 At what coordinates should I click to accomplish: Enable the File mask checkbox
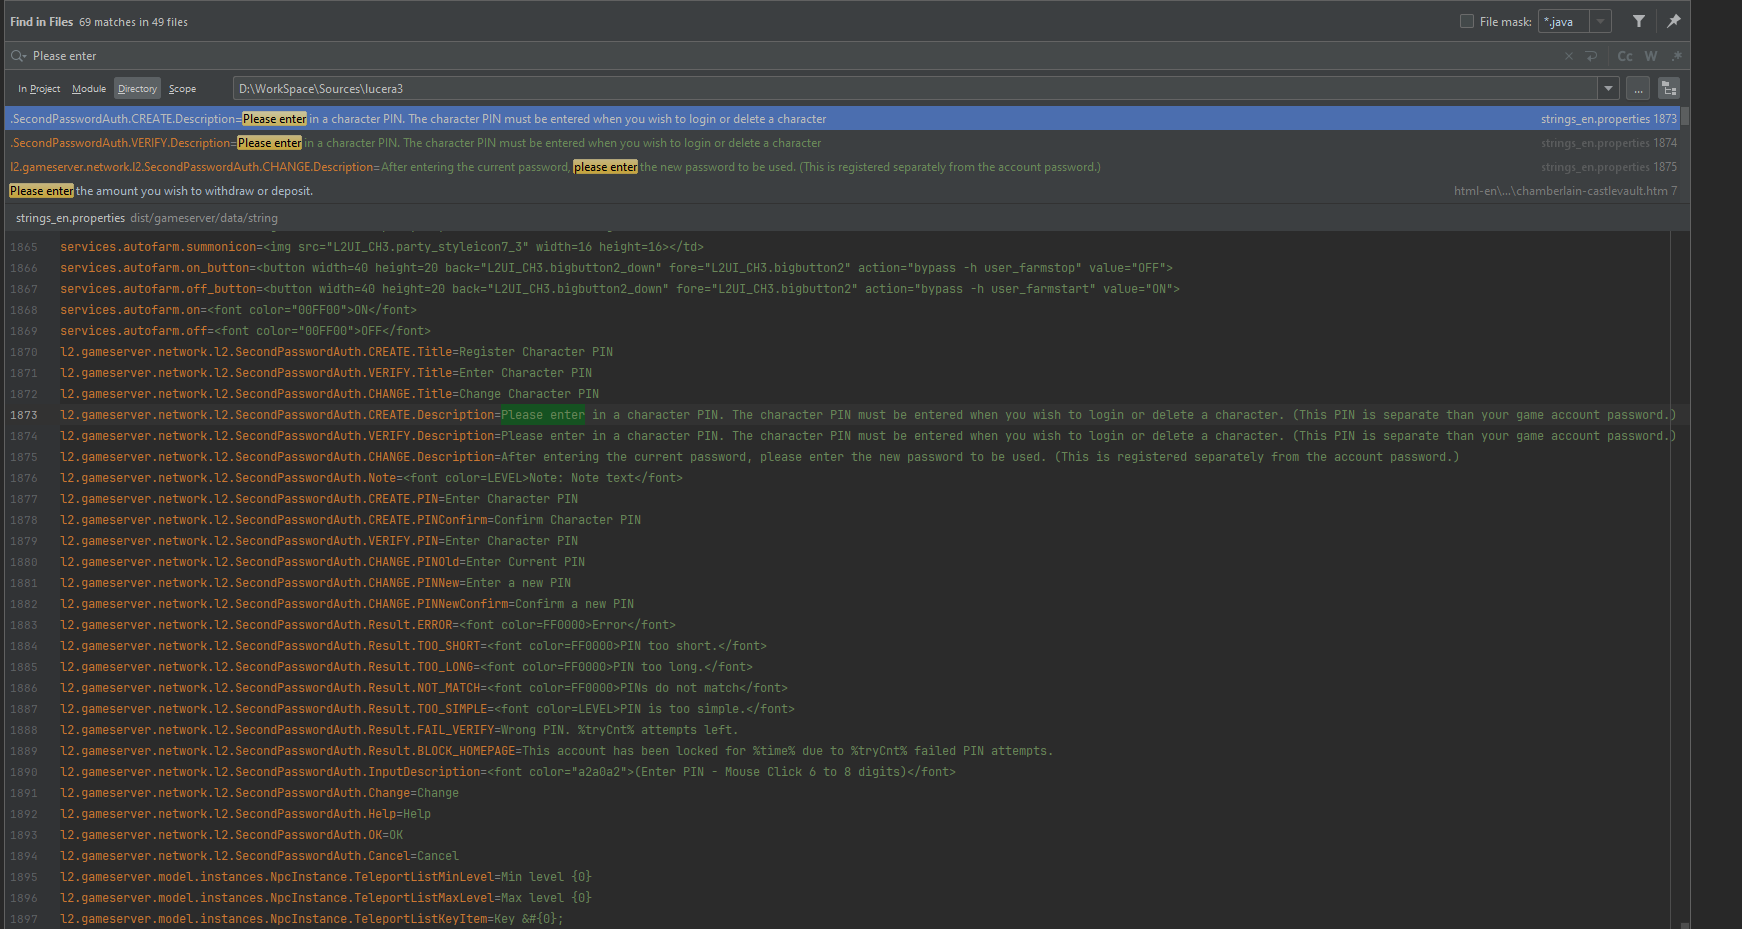pos(1467,21)
